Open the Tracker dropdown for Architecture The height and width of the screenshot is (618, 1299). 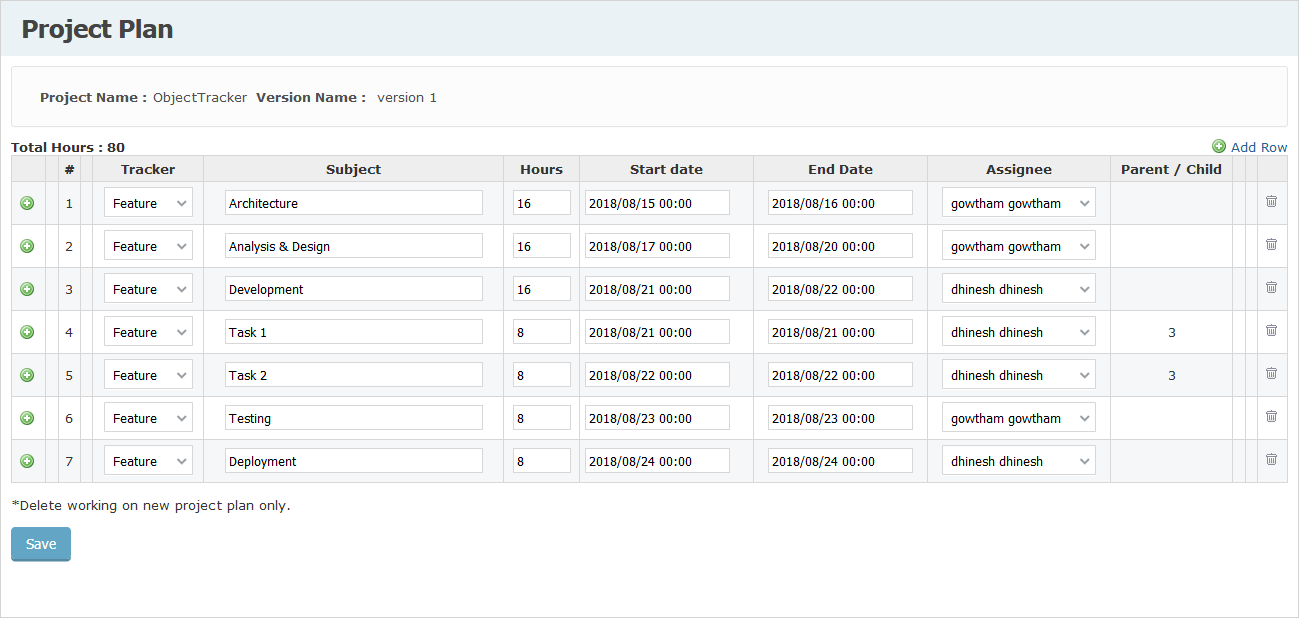pyautogui.click(x=148, y=202)
